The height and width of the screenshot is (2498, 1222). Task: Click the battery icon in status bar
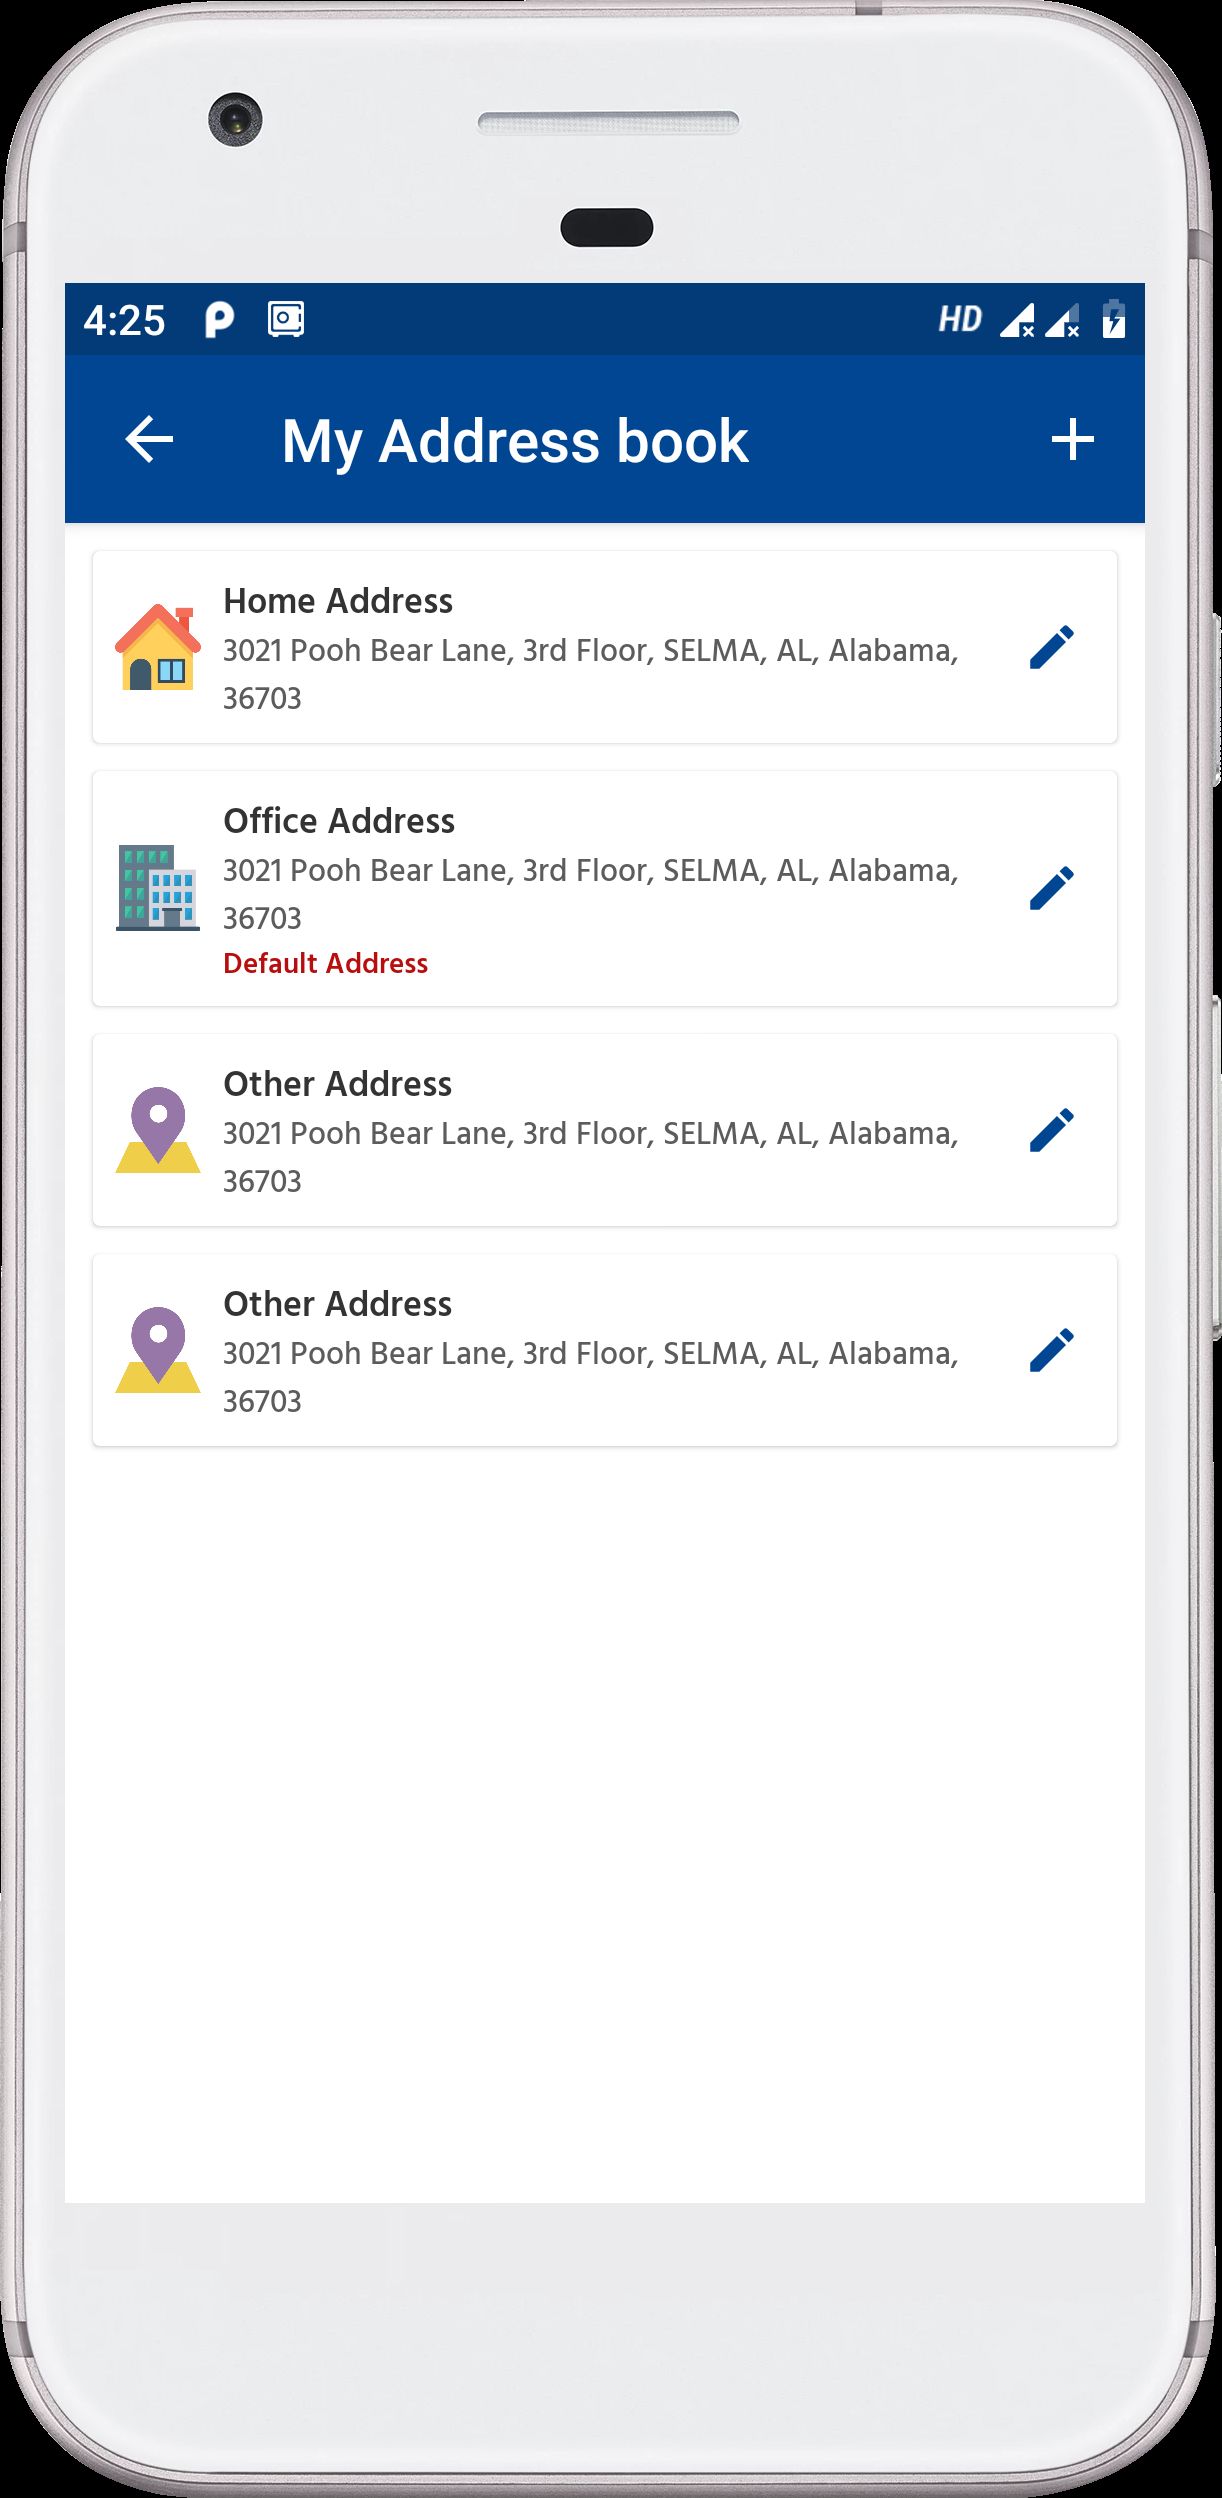(x=1113, y=320)
